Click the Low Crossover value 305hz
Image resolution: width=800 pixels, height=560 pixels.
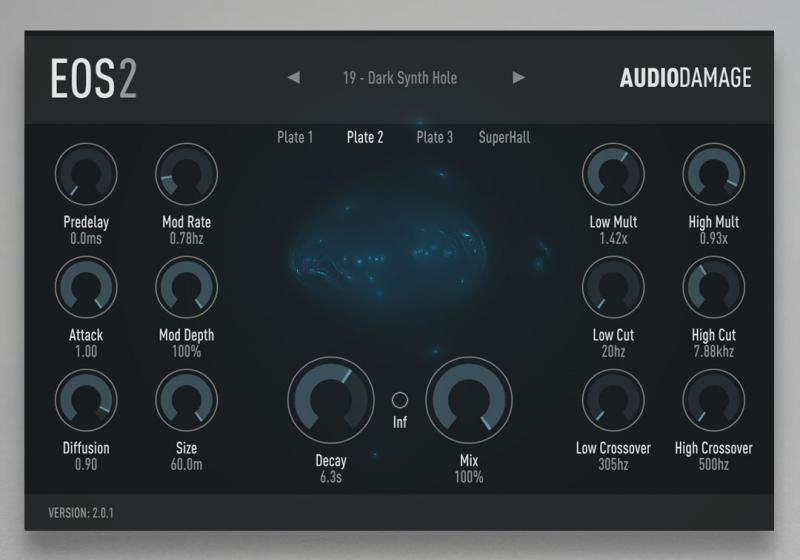613,465
